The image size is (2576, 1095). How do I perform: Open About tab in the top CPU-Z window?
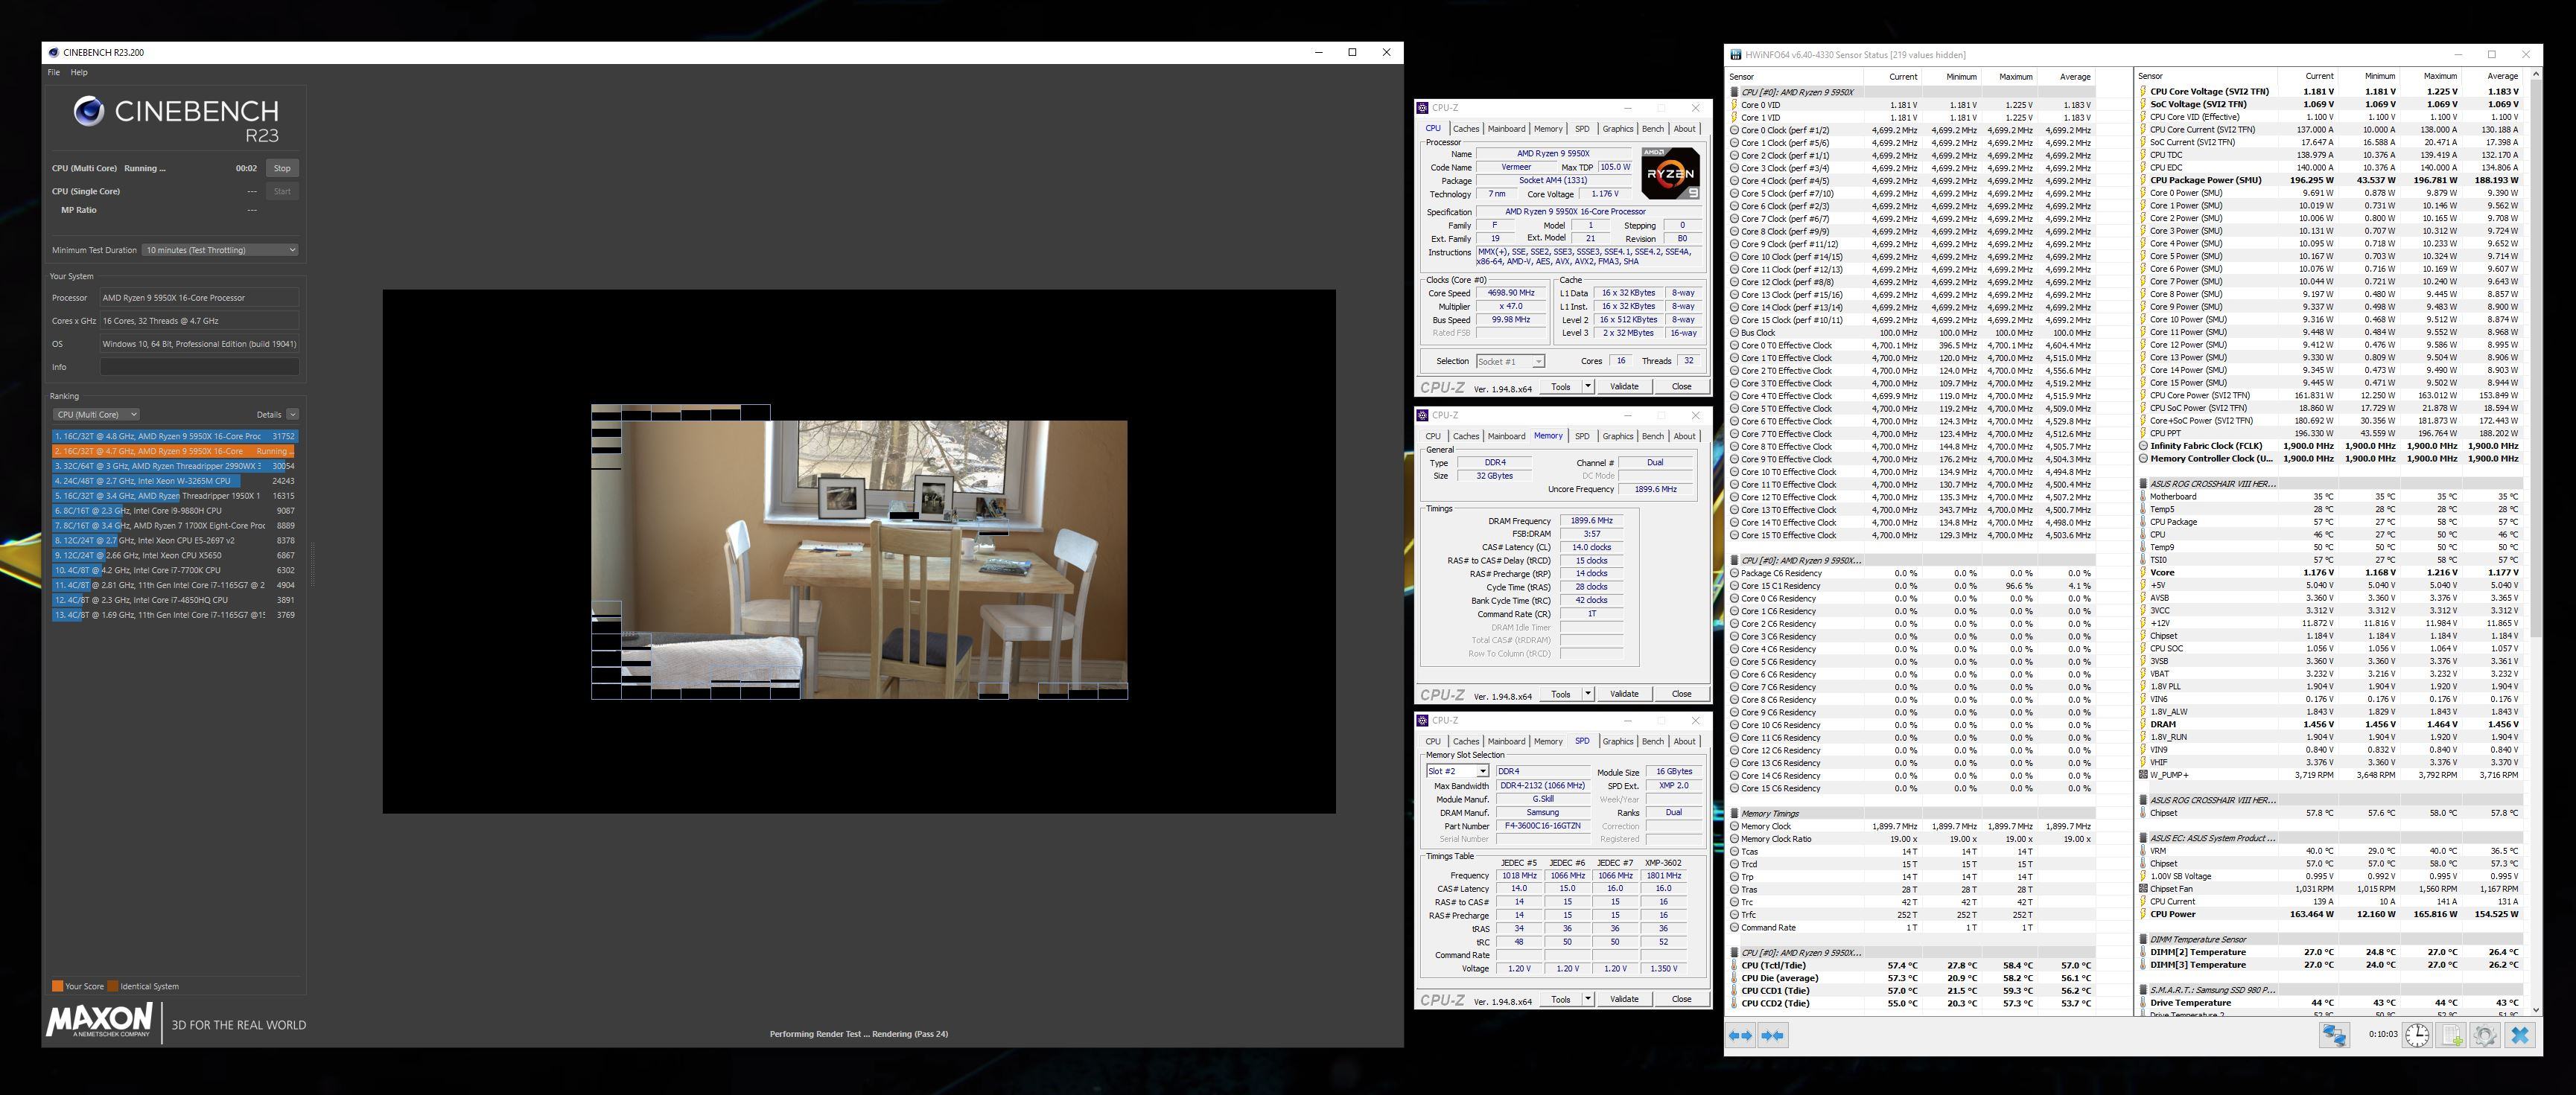(x=1685, y=128)
